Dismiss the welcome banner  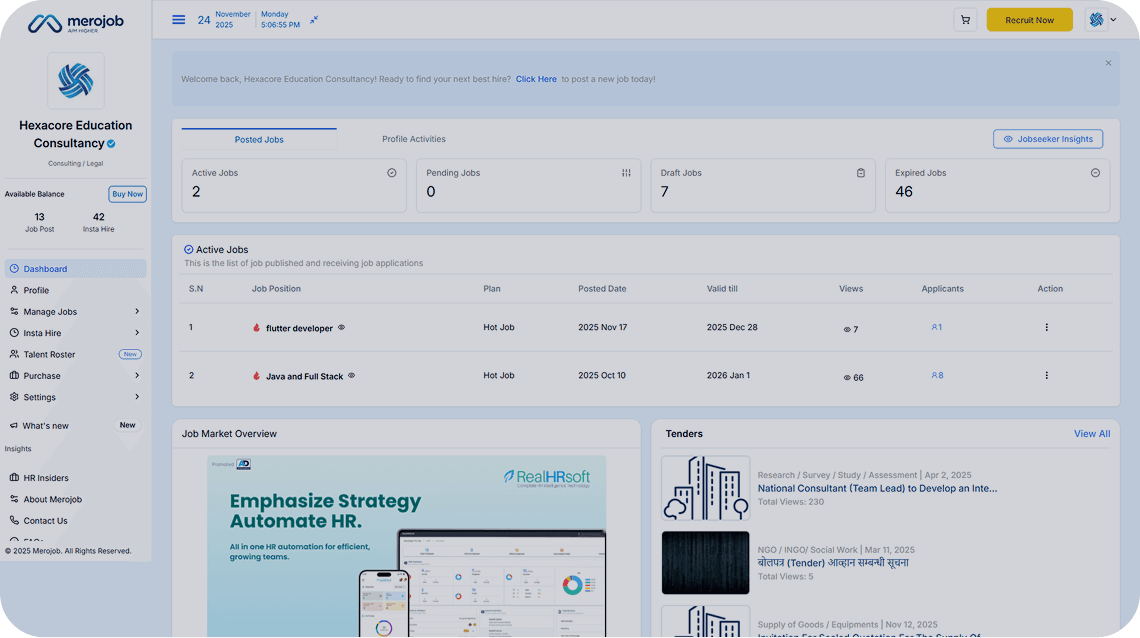point(1108,63)
